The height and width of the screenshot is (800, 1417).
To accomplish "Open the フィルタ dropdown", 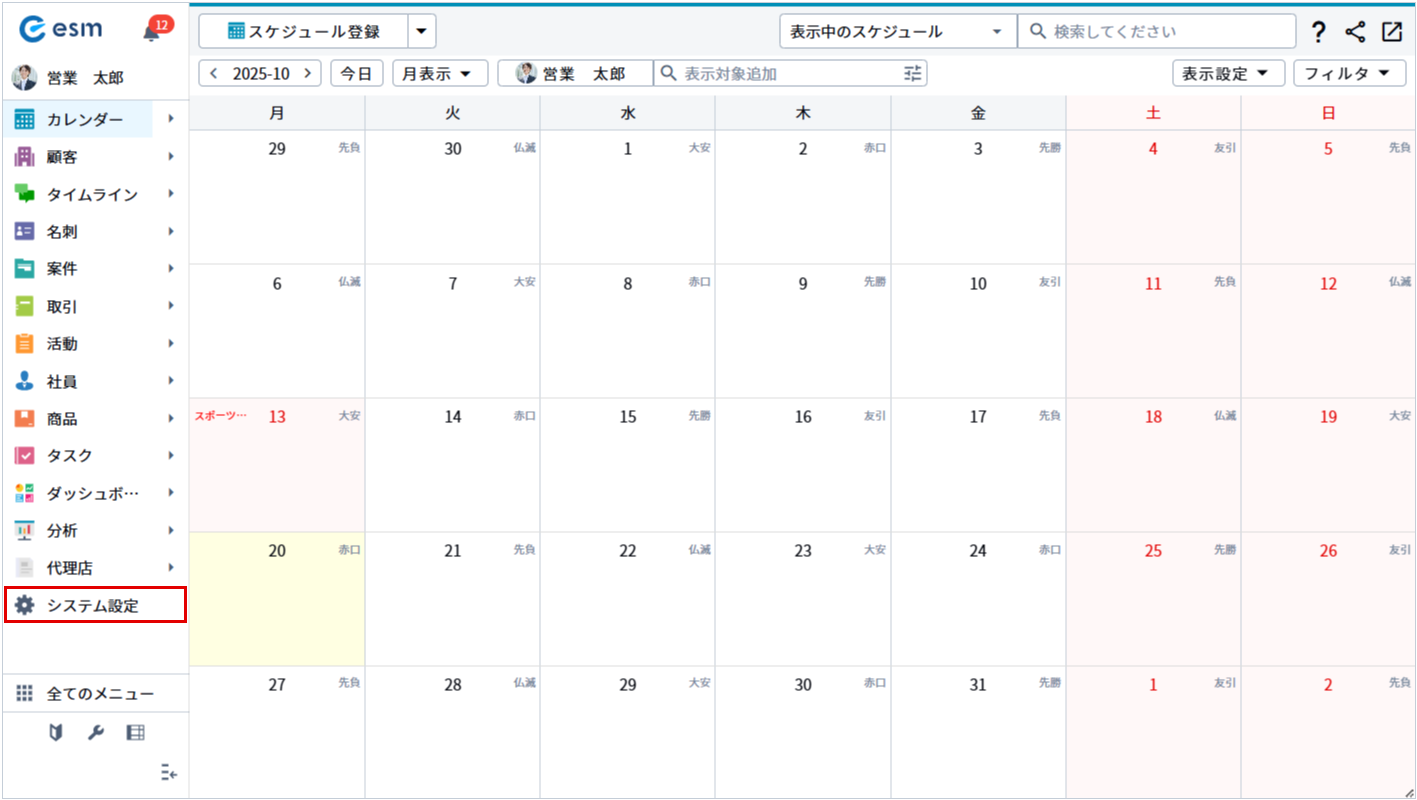I will pos(1348,73).
